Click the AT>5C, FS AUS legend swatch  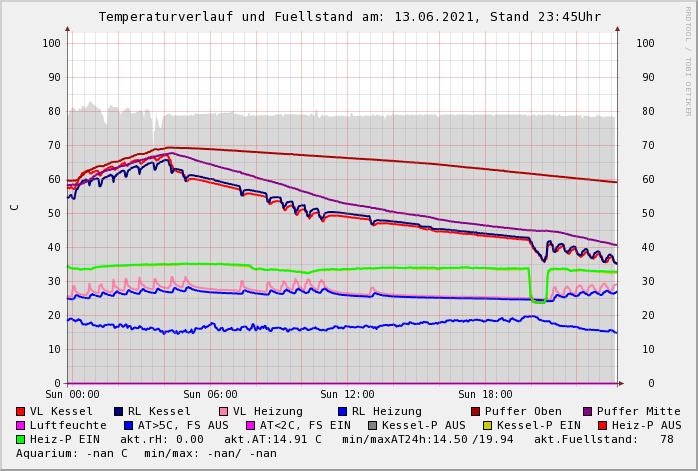point(129,426)
